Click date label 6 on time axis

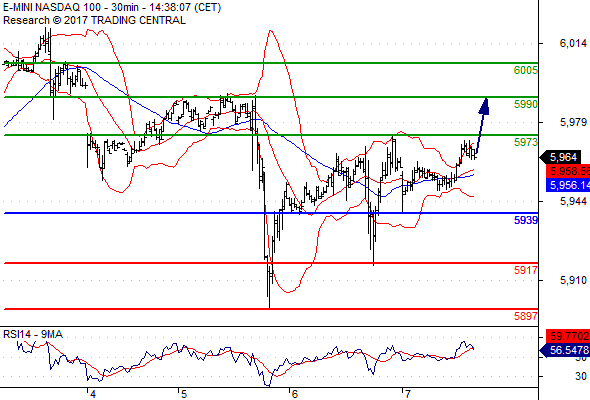[x=295, y=394]
